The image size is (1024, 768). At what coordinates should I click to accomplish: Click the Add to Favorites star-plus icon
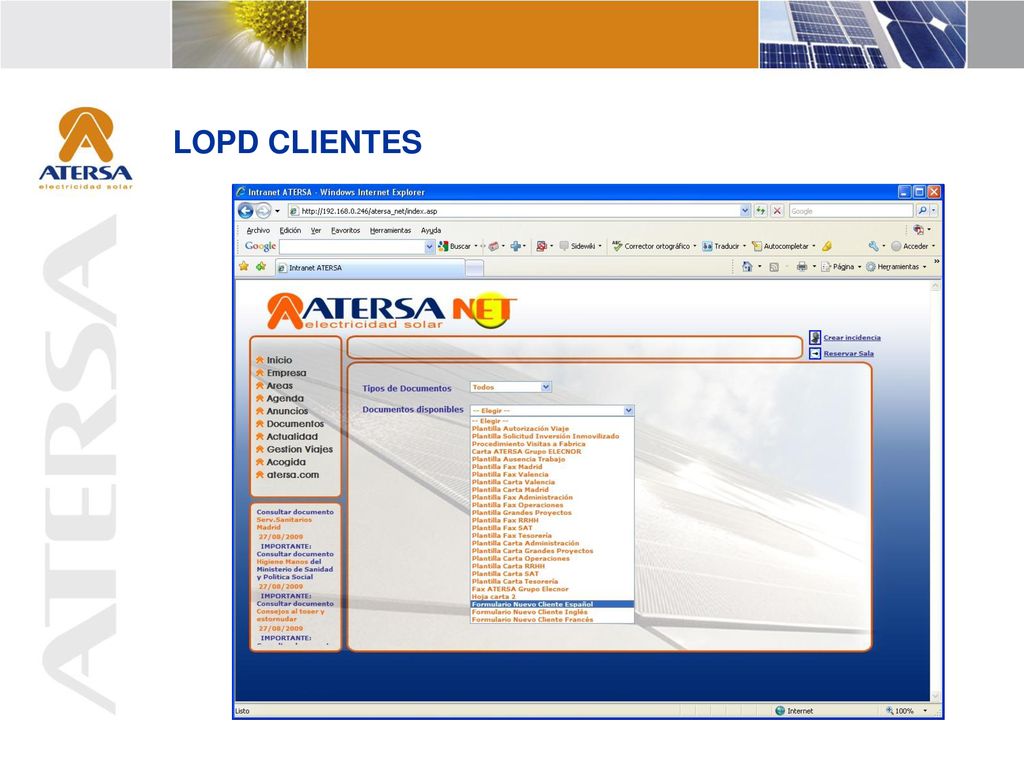point(261,266)
